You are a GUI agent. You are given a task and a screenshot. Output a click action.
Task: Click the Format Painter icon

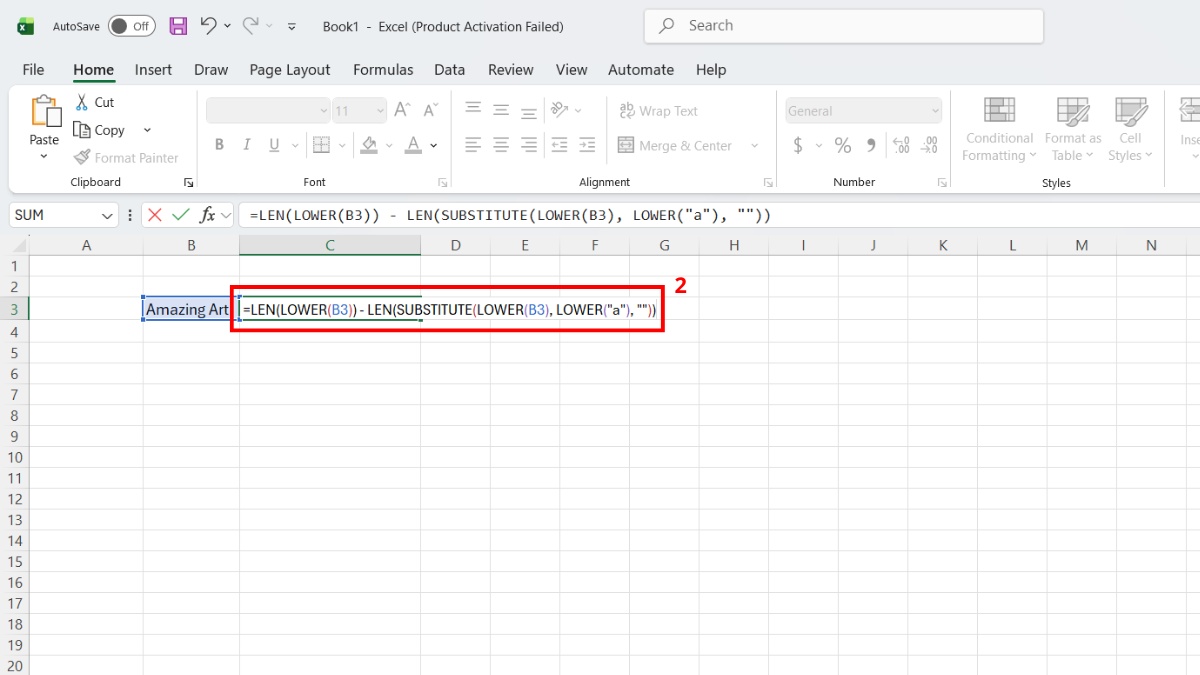coord(84,157)
